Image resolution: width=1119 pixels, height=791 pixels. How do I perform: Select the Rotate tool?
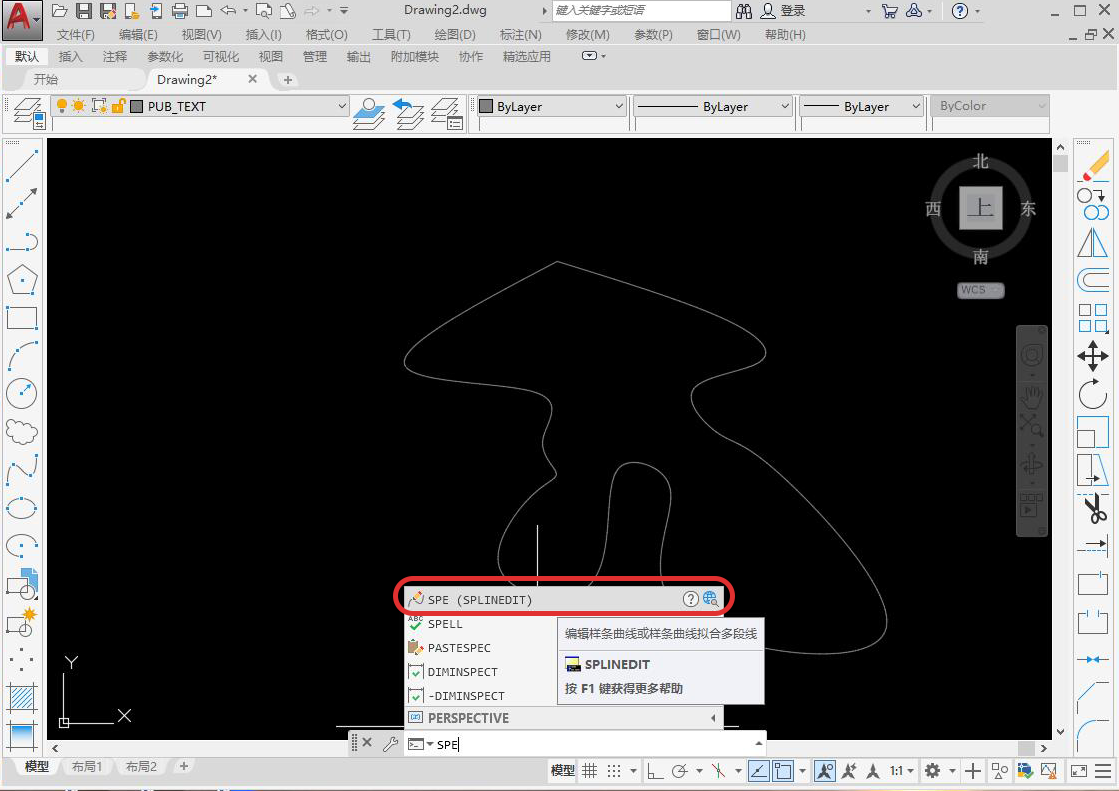(1093, 393)
